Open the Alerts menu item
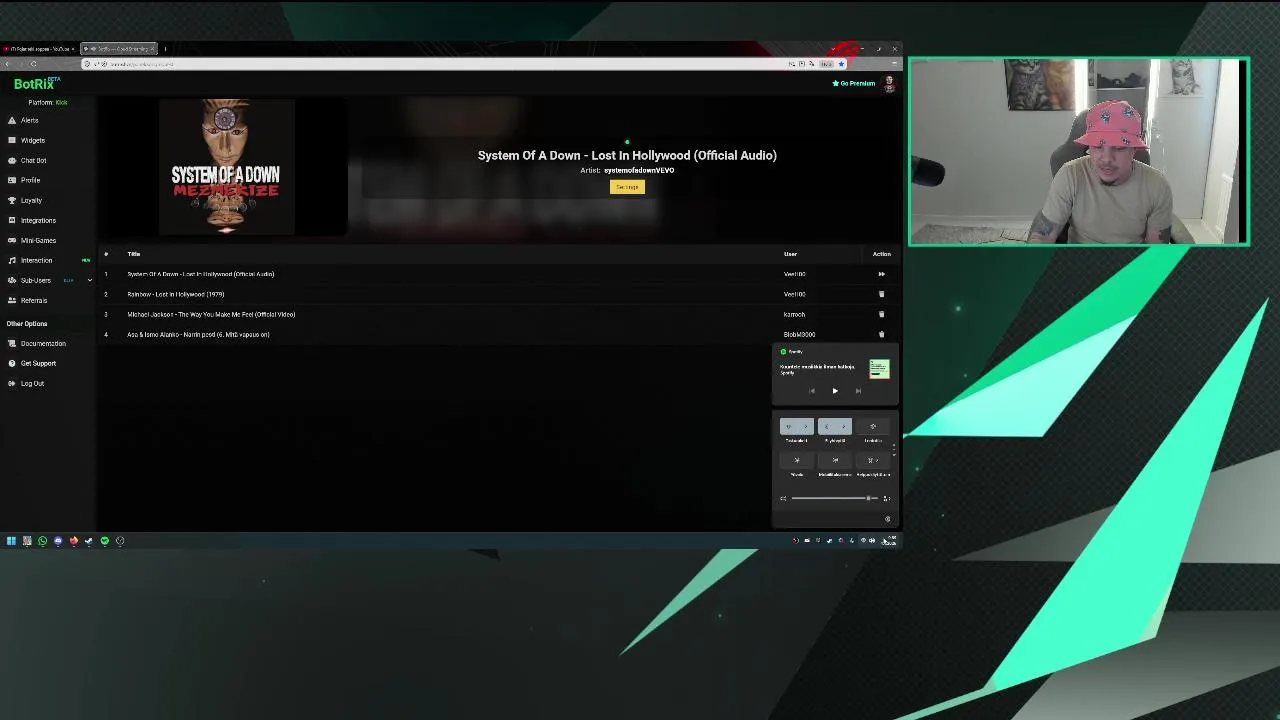Viewport: 1280px width, 720px height. point(30,120)
